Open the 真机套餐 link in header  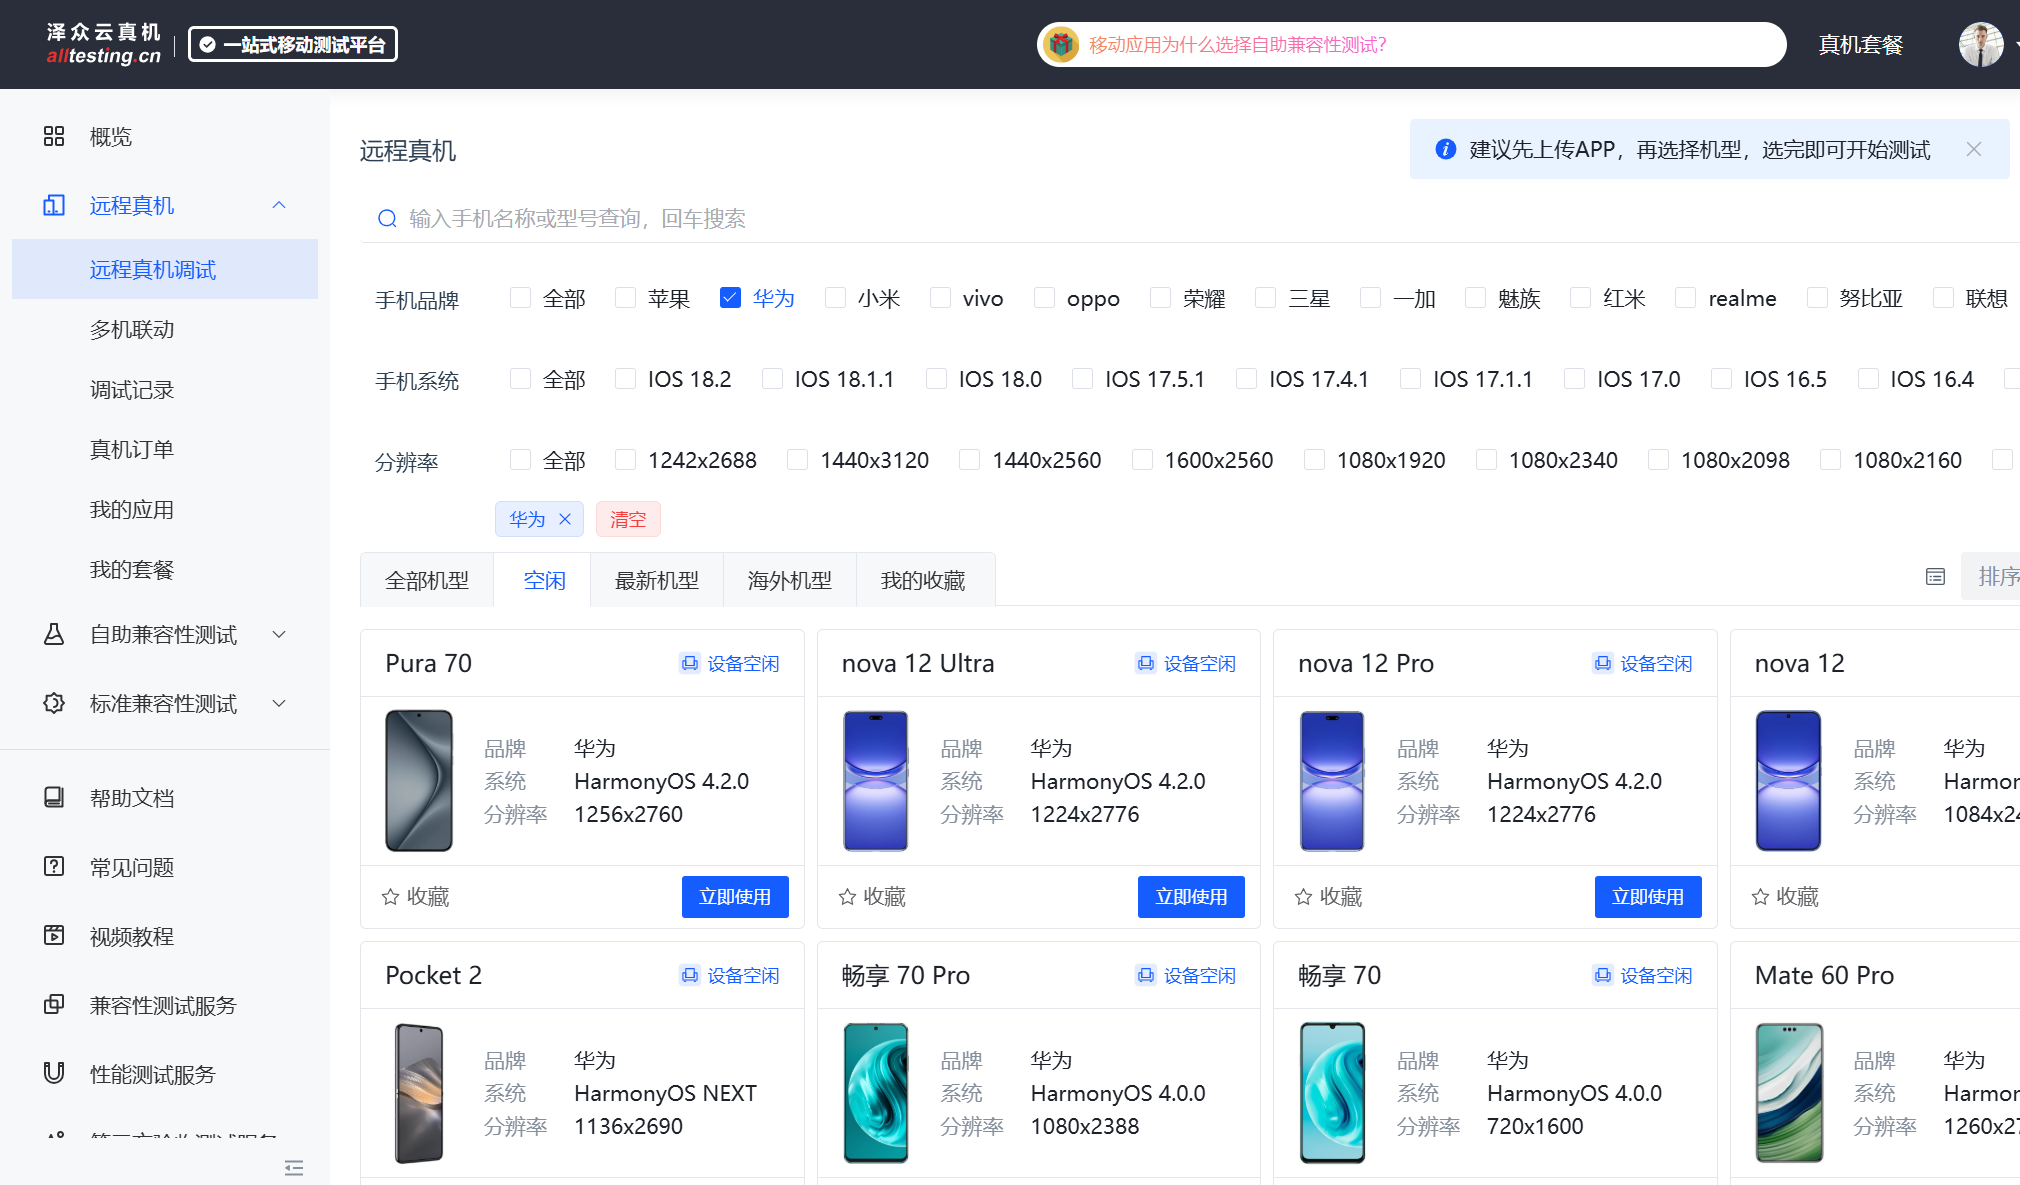coord(1860,44)
